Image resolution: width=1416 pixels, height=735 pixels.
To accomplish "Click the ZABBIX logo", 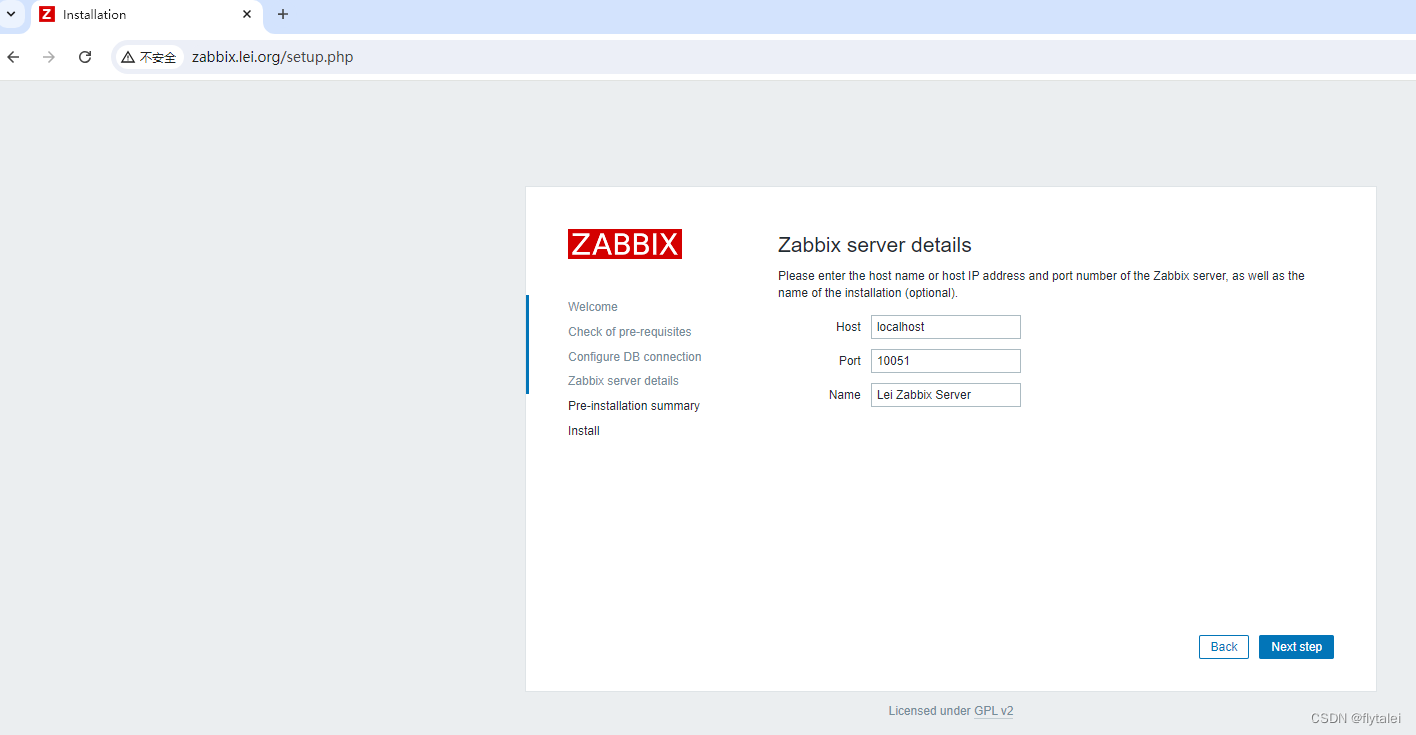I will click(x=625, y=244).
